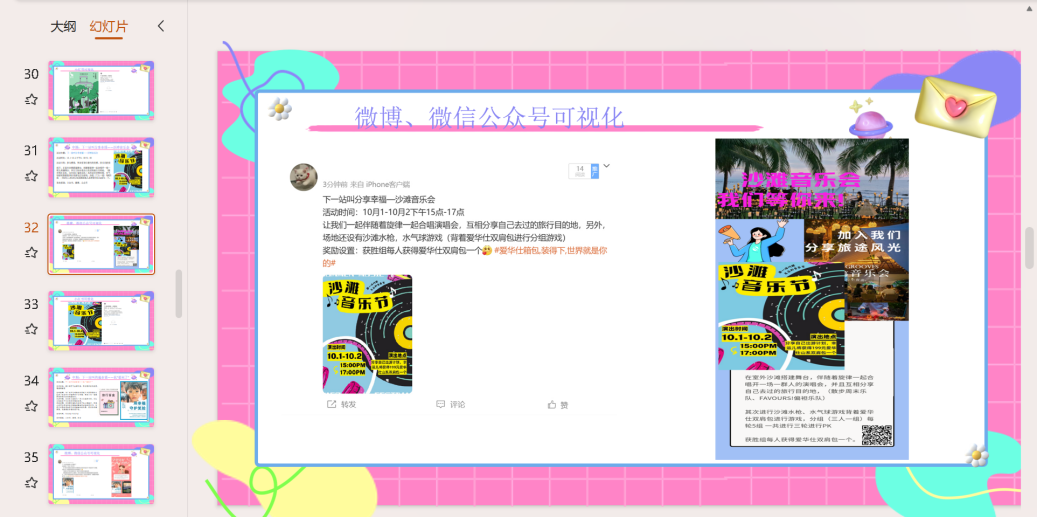The height and width of the screenshot is (517, 1037).
Task: Click the text 3分钟前 来自 iPhone客户端
Action: point(366,184)
